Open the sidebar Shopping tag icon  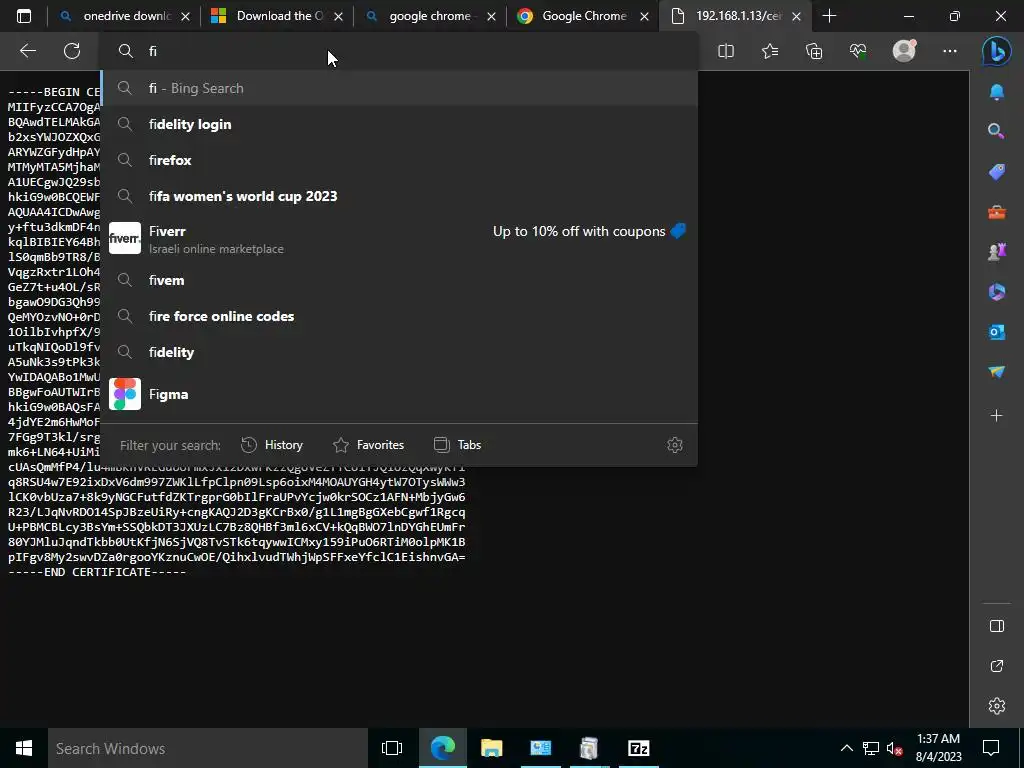(x=997, y=171)
